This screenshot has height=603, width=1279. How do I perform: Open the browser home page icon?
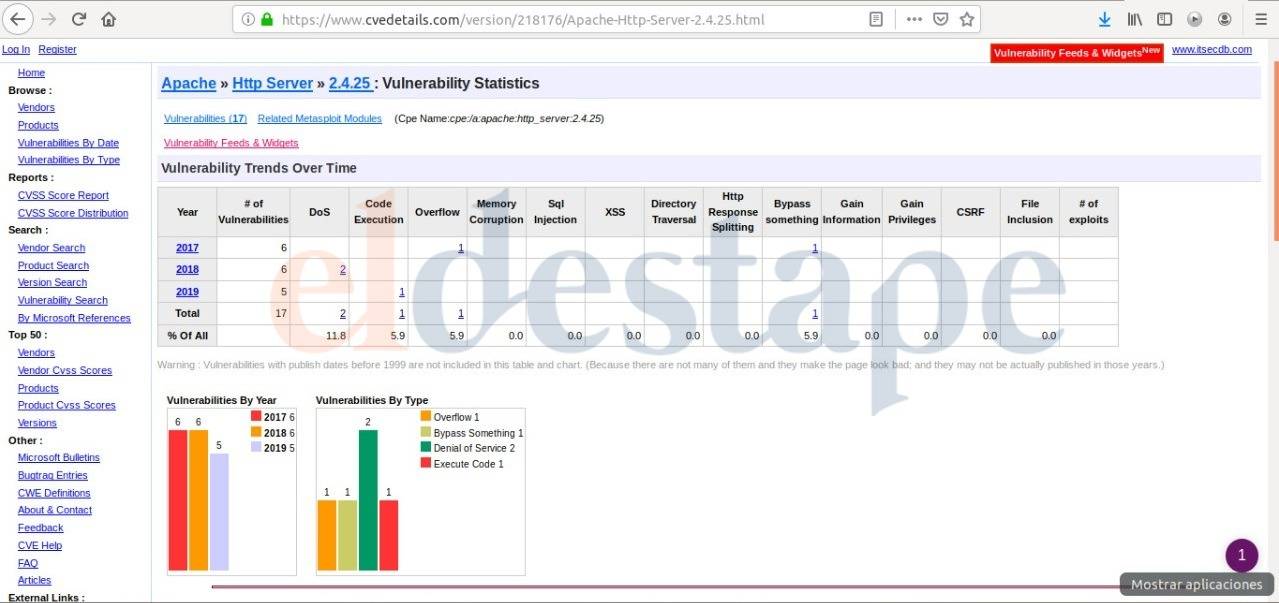tap(109, 19)
